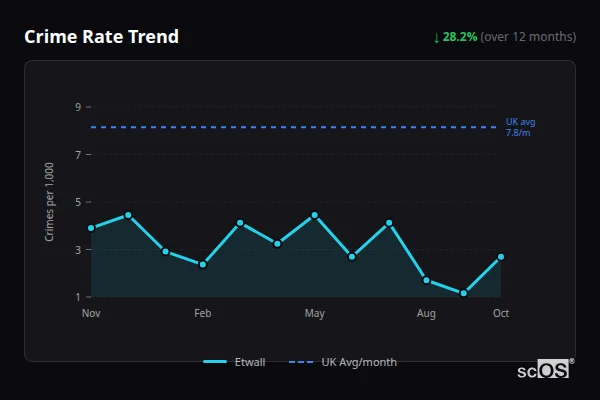Click the 'Crime Rate Trend' heading
This screenshot has width=600, height=400.
pos(101,37)
